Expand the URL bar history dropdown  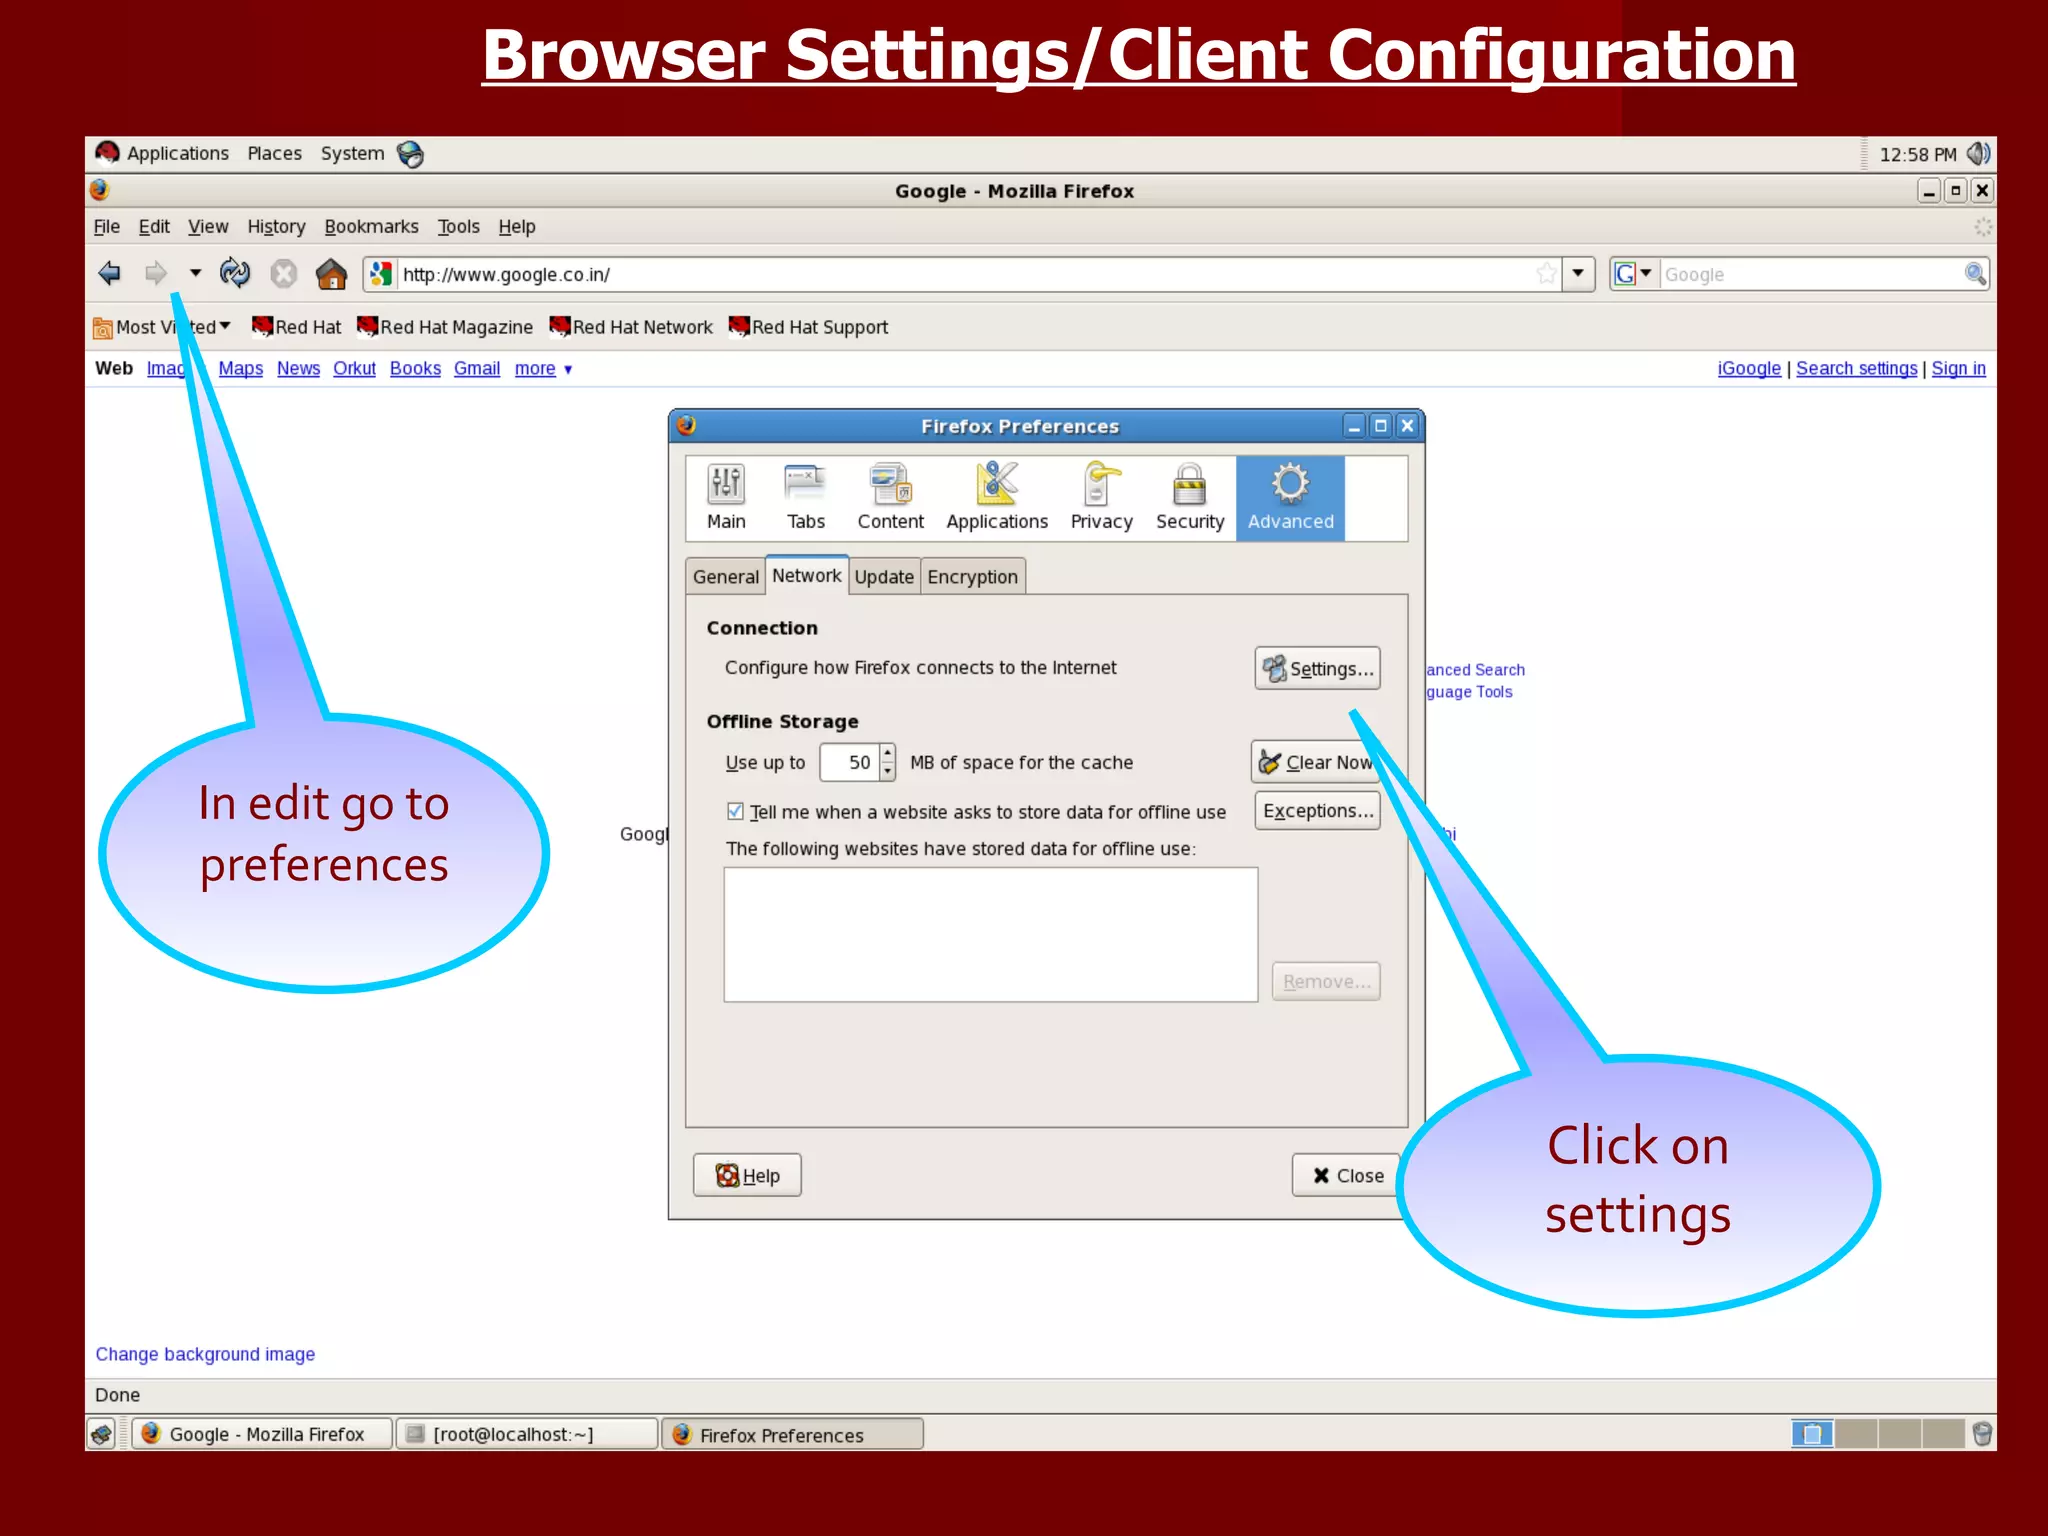pyautogui.click(x=1577, y=273)
